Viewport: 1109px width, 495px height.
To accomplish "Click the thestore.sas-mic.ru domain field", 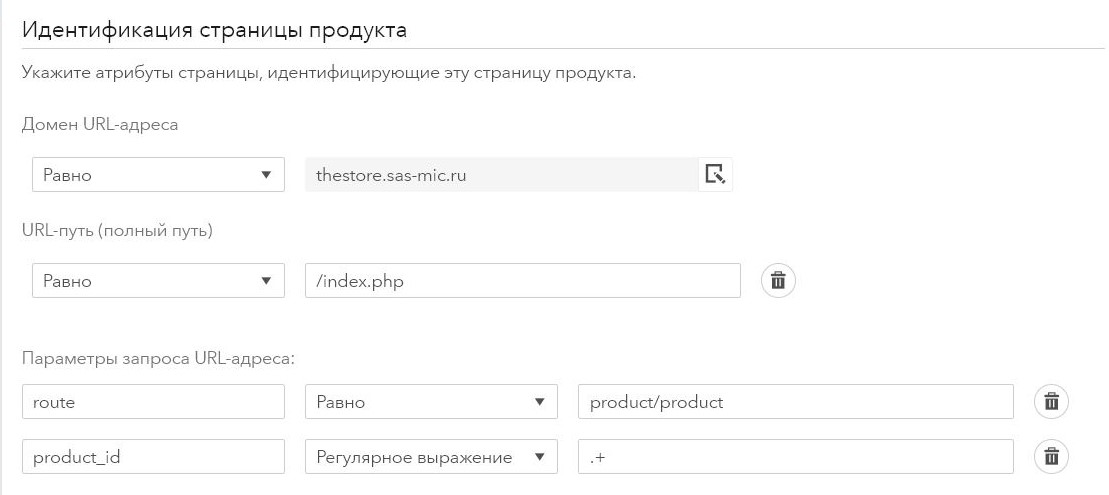I will [x=500, y=175].
